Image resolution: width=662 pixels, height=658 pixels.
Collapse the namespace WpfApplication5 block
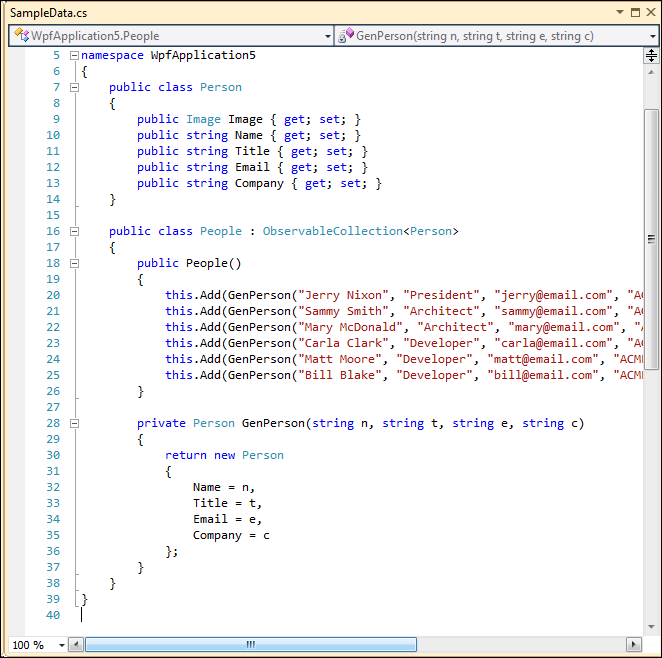[x=74, y=55]
